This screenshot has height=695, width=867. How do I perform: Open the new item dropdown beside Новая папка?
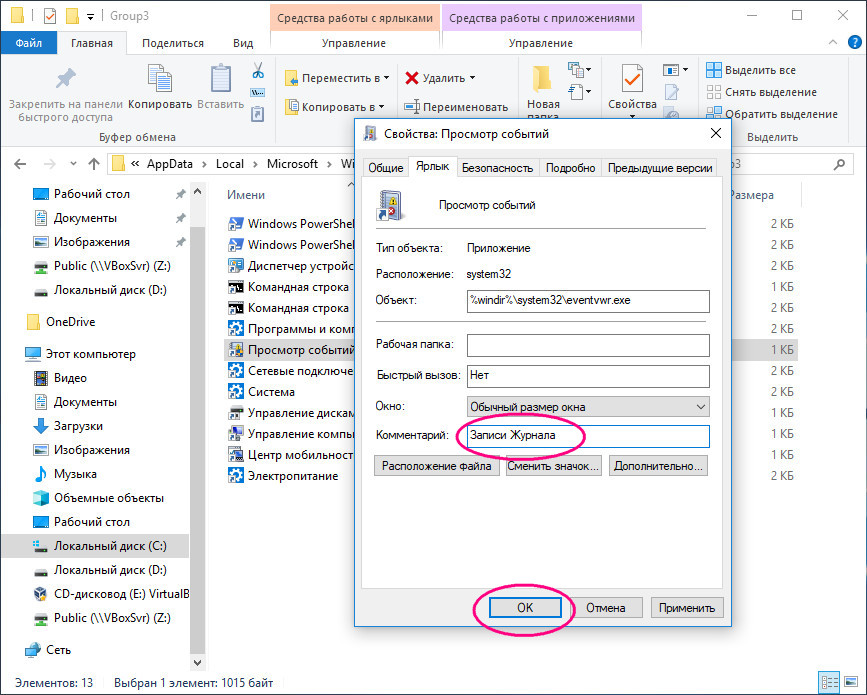pyautogui.click(x=578, y=70)
